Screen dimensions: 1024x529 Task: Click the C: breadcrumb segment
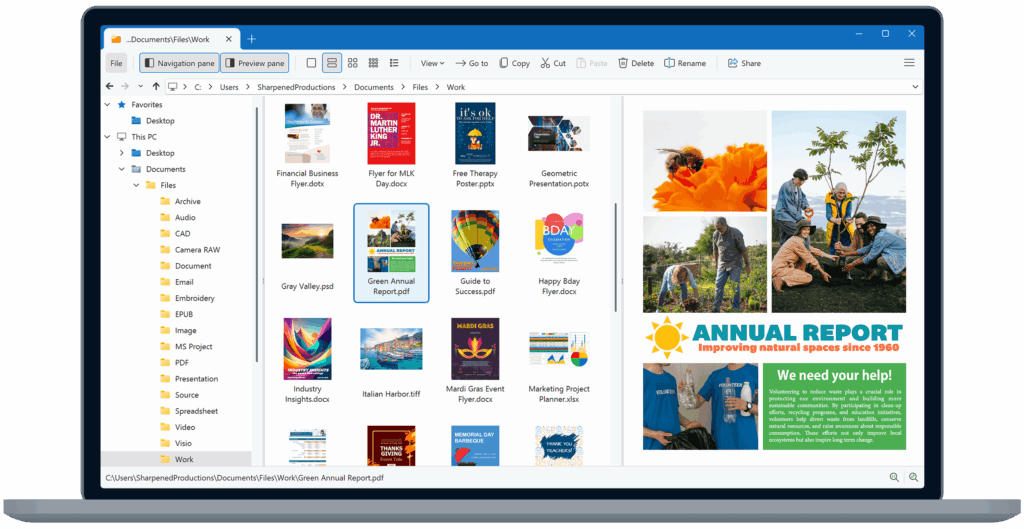pyautogui.click(x=197, y=87)
